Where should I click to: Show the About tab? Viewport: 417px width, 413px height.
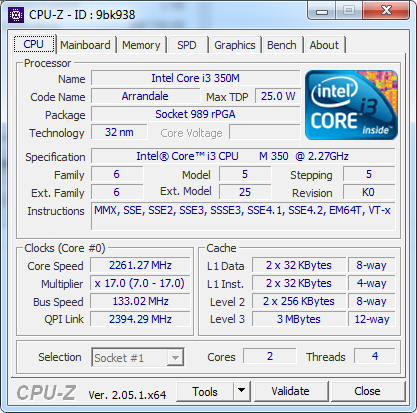pos(324,45)
